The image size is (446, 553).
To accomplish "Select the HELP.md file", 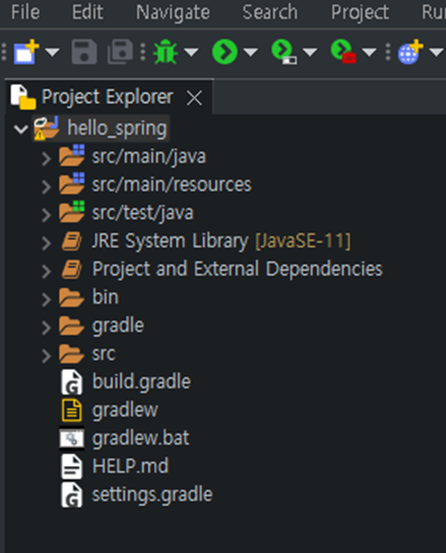I will (130, 466).
